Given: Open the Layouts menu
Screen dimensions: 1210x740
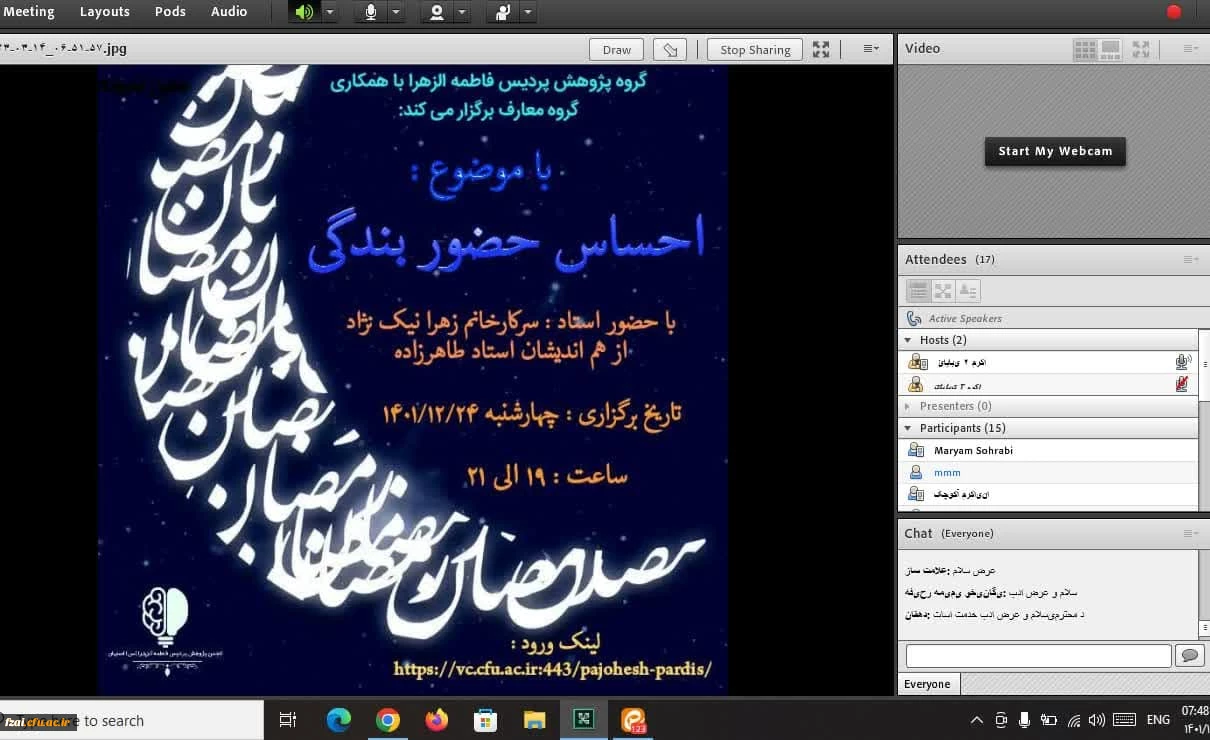Looking at the screenshot, I should point(104,12).
